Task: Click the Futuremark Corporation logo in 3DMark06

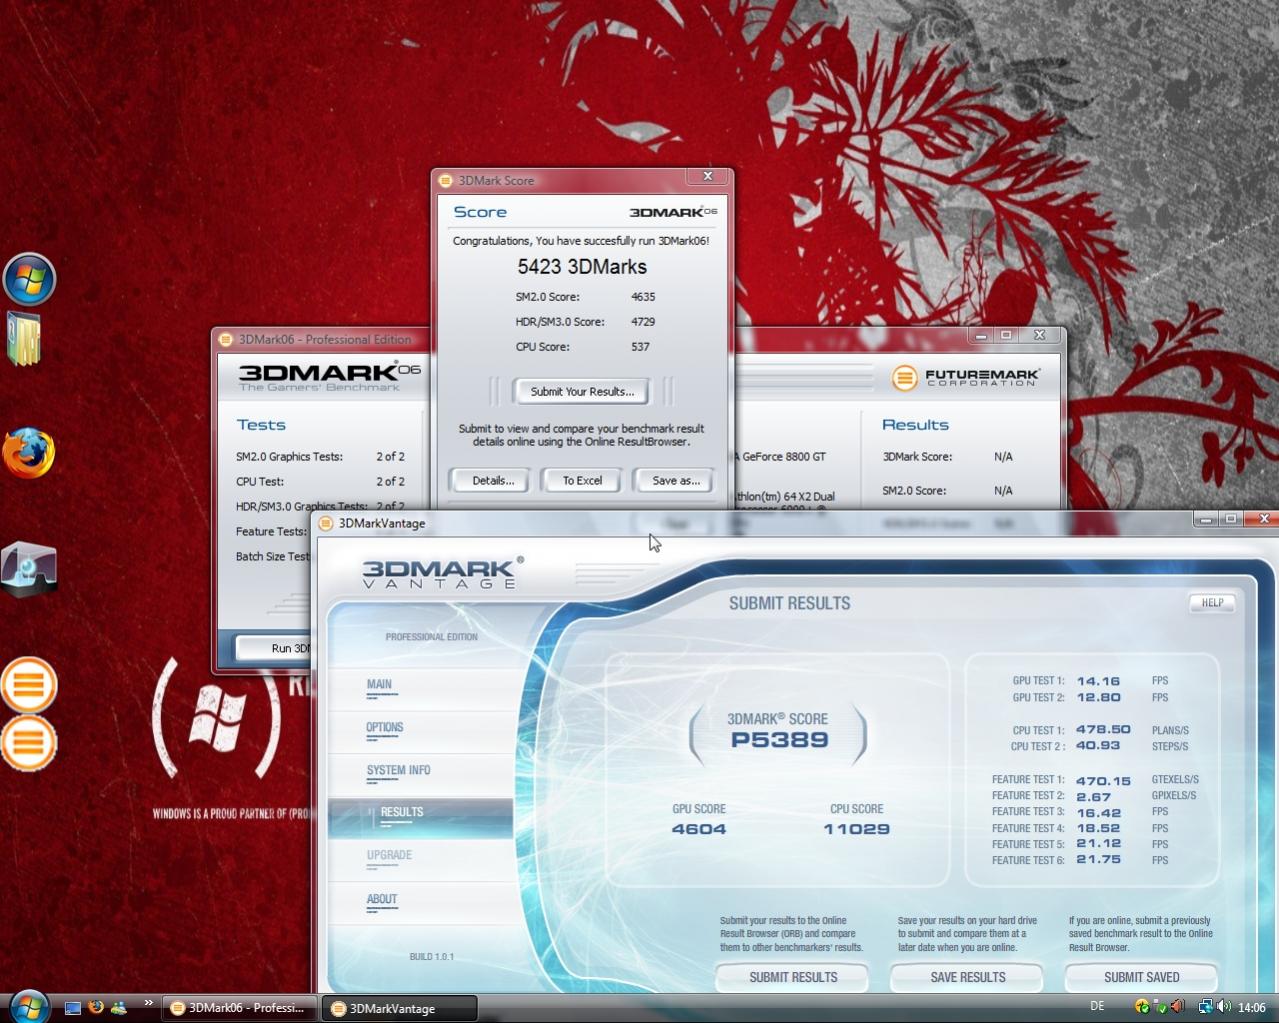Action: (966, 377)
